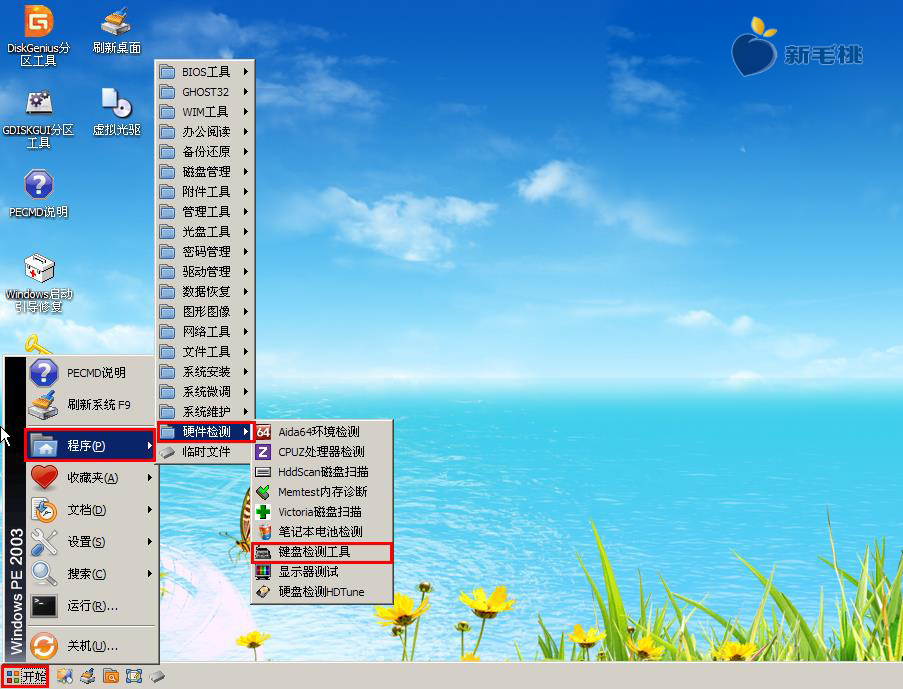Expand the GHOST32 submenu arrow
Image resolution: width=903 pixels, height=689 pixels.
tap(246, 92)
